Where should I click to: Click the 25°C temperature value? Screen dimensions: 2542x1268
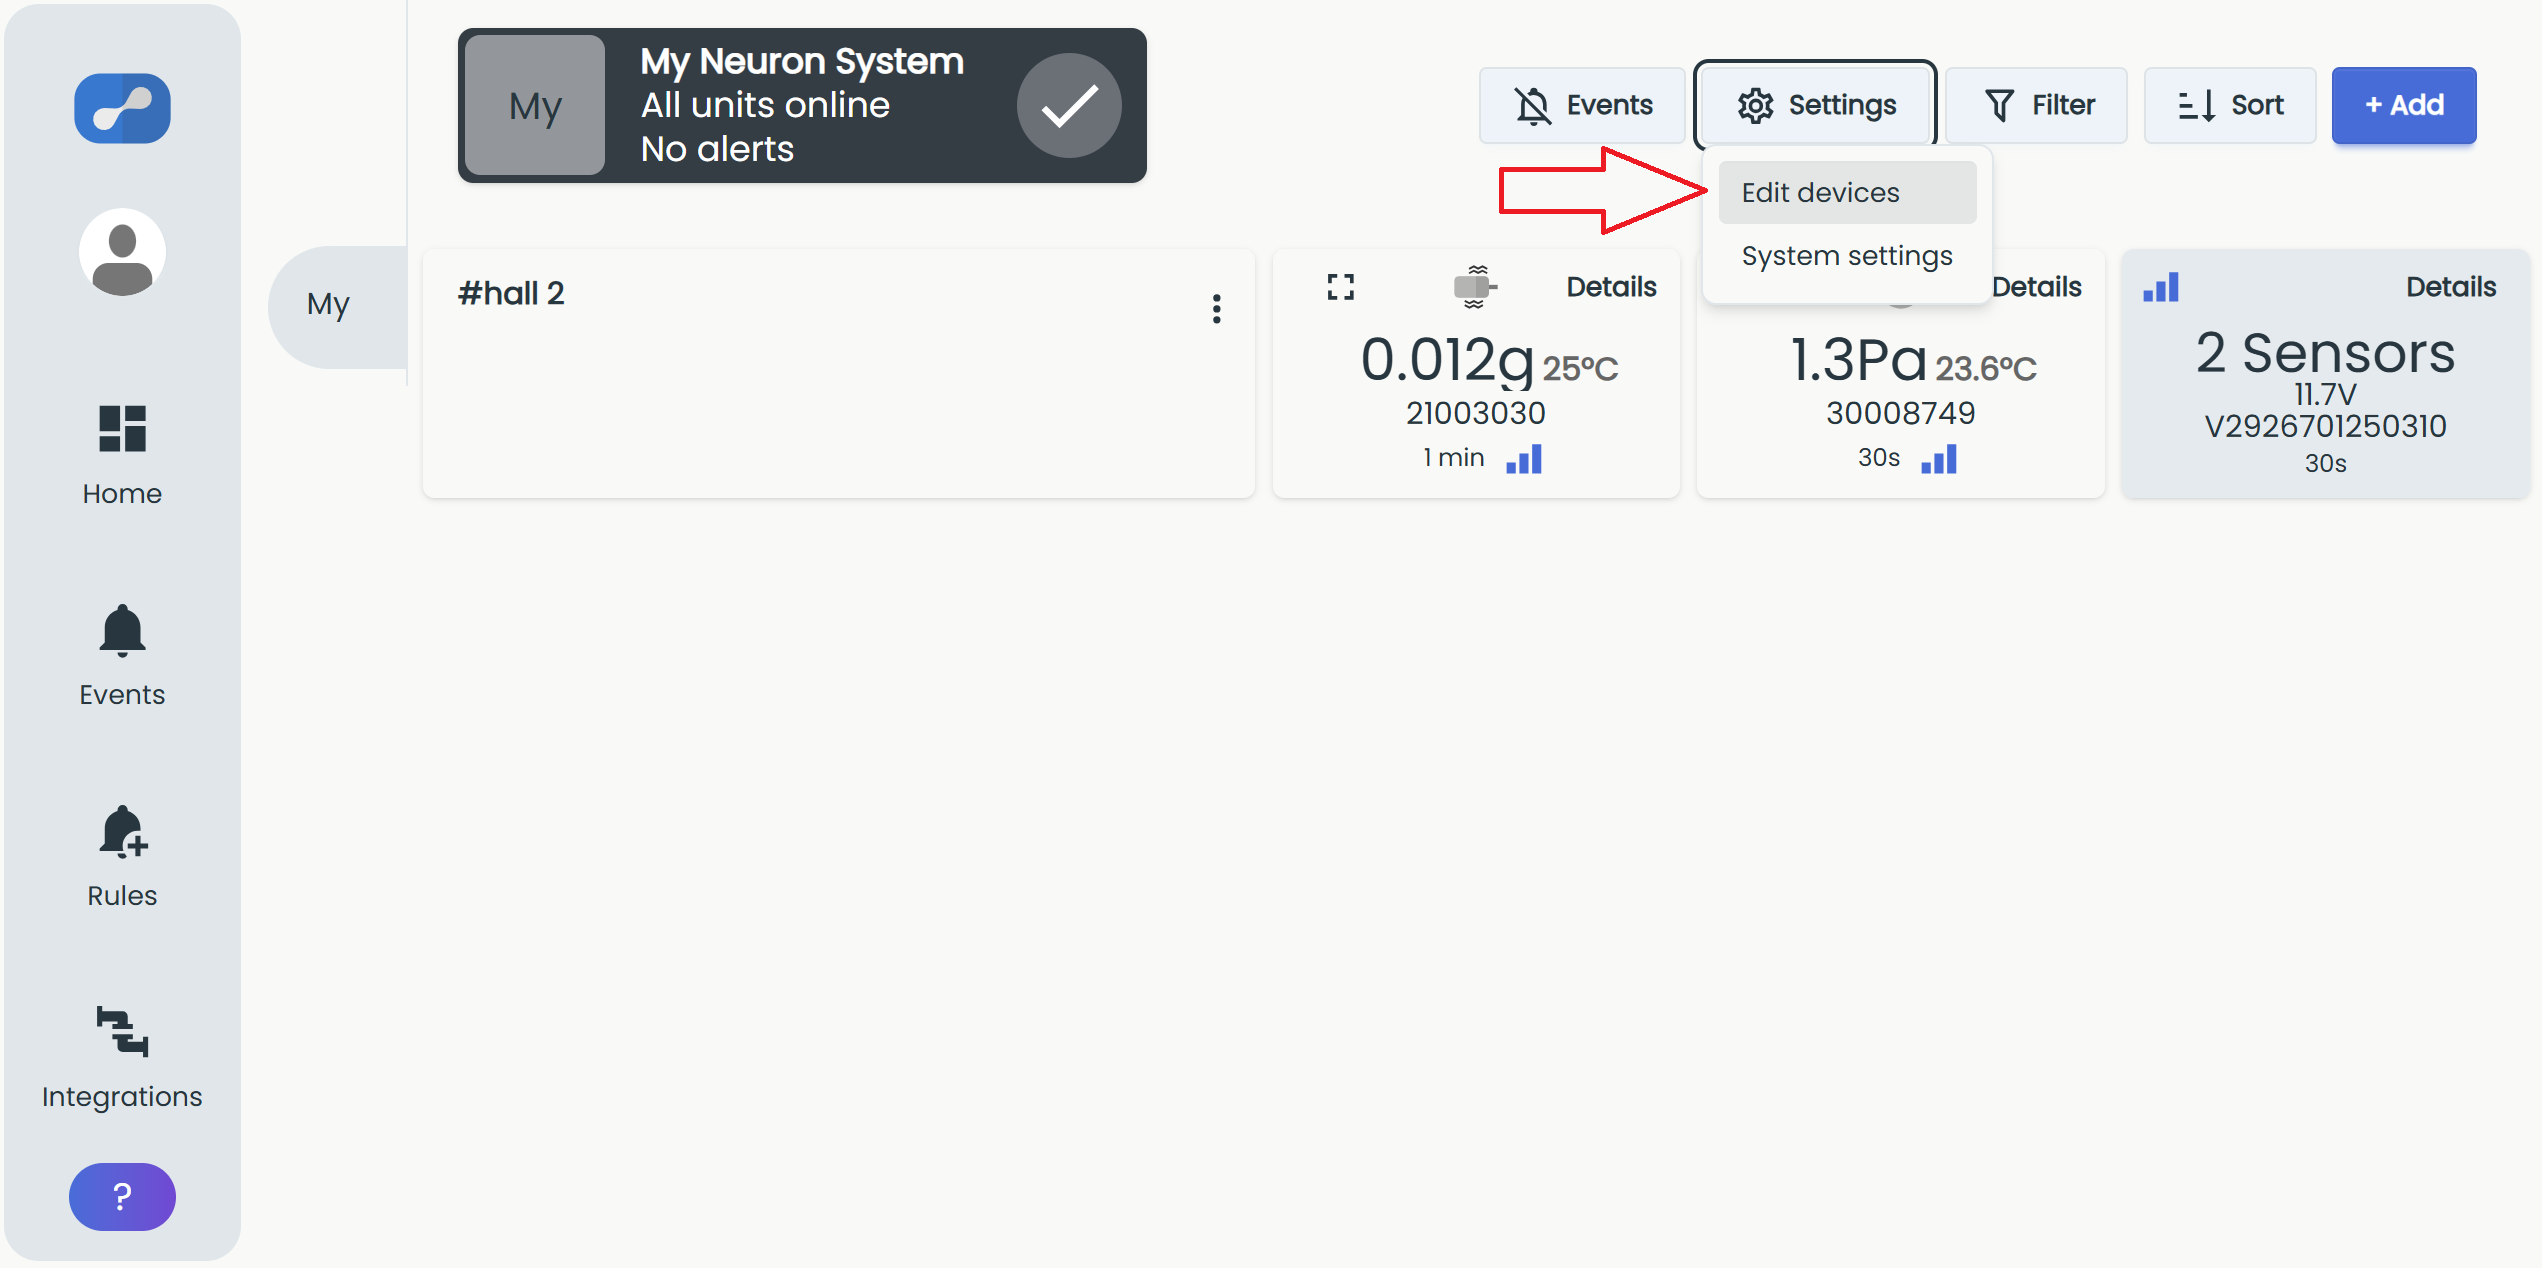(x=1580, y=368)
